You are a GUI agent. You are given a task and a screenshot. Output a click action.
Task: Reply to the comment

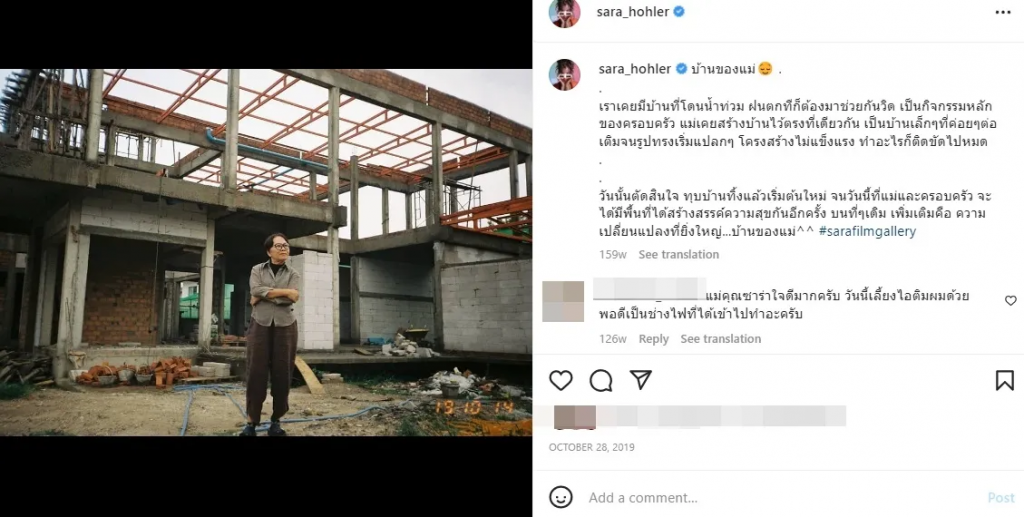click(x=654, y=339)
